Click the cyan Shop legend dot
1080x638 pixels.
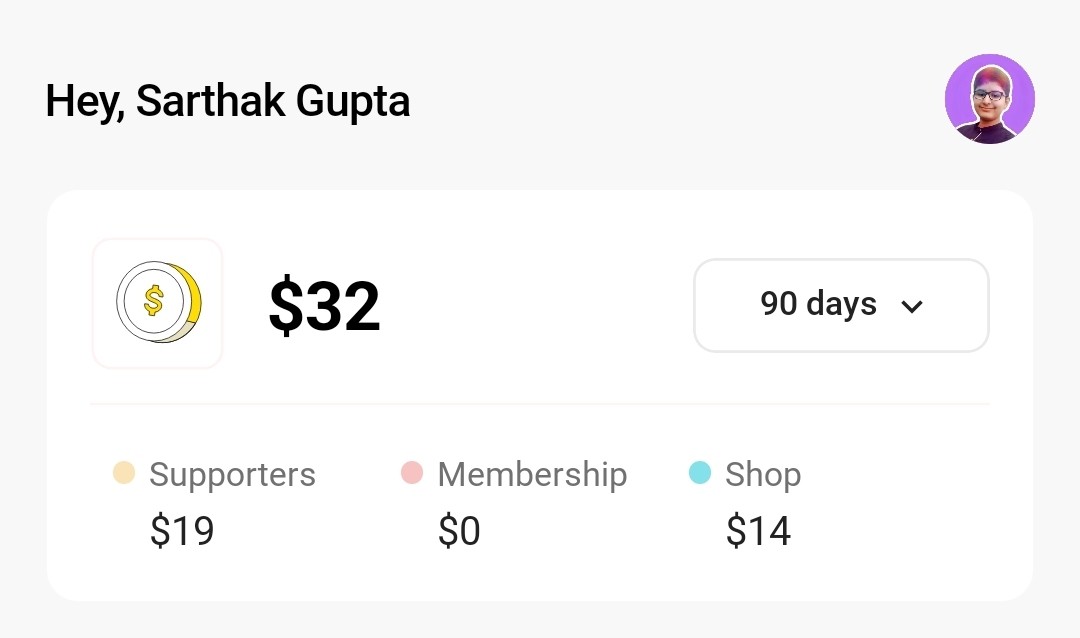click(700, 473)
